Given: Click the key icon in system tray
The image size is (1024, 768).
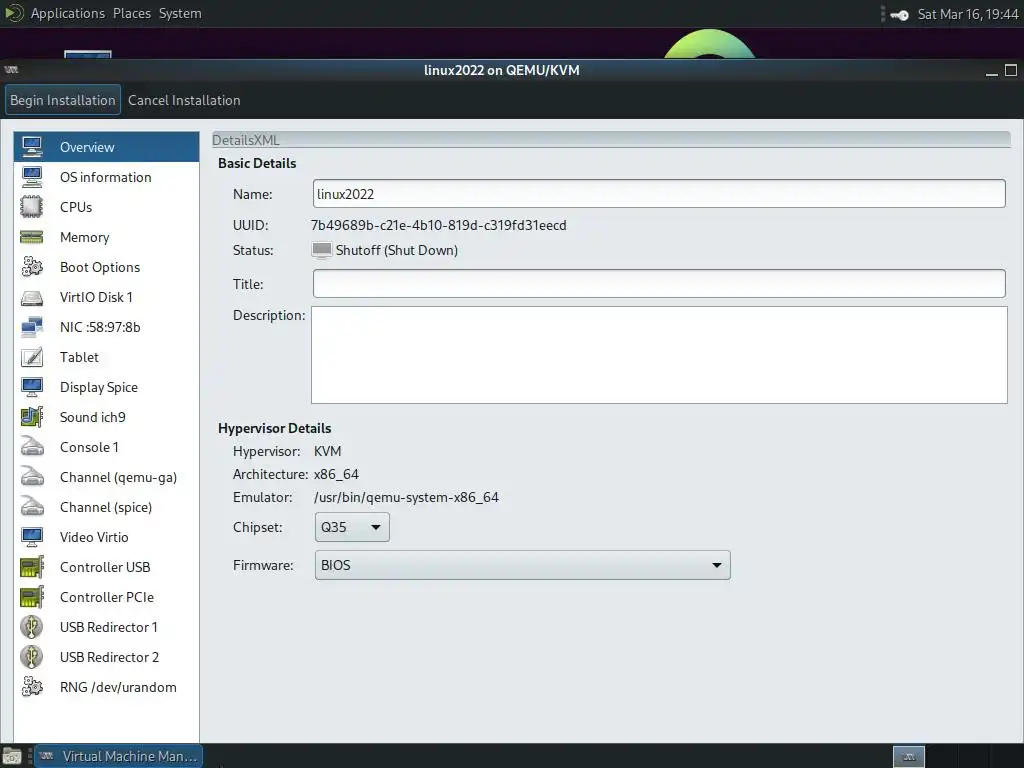Looking at the screenshot, I should pos(899,14).
